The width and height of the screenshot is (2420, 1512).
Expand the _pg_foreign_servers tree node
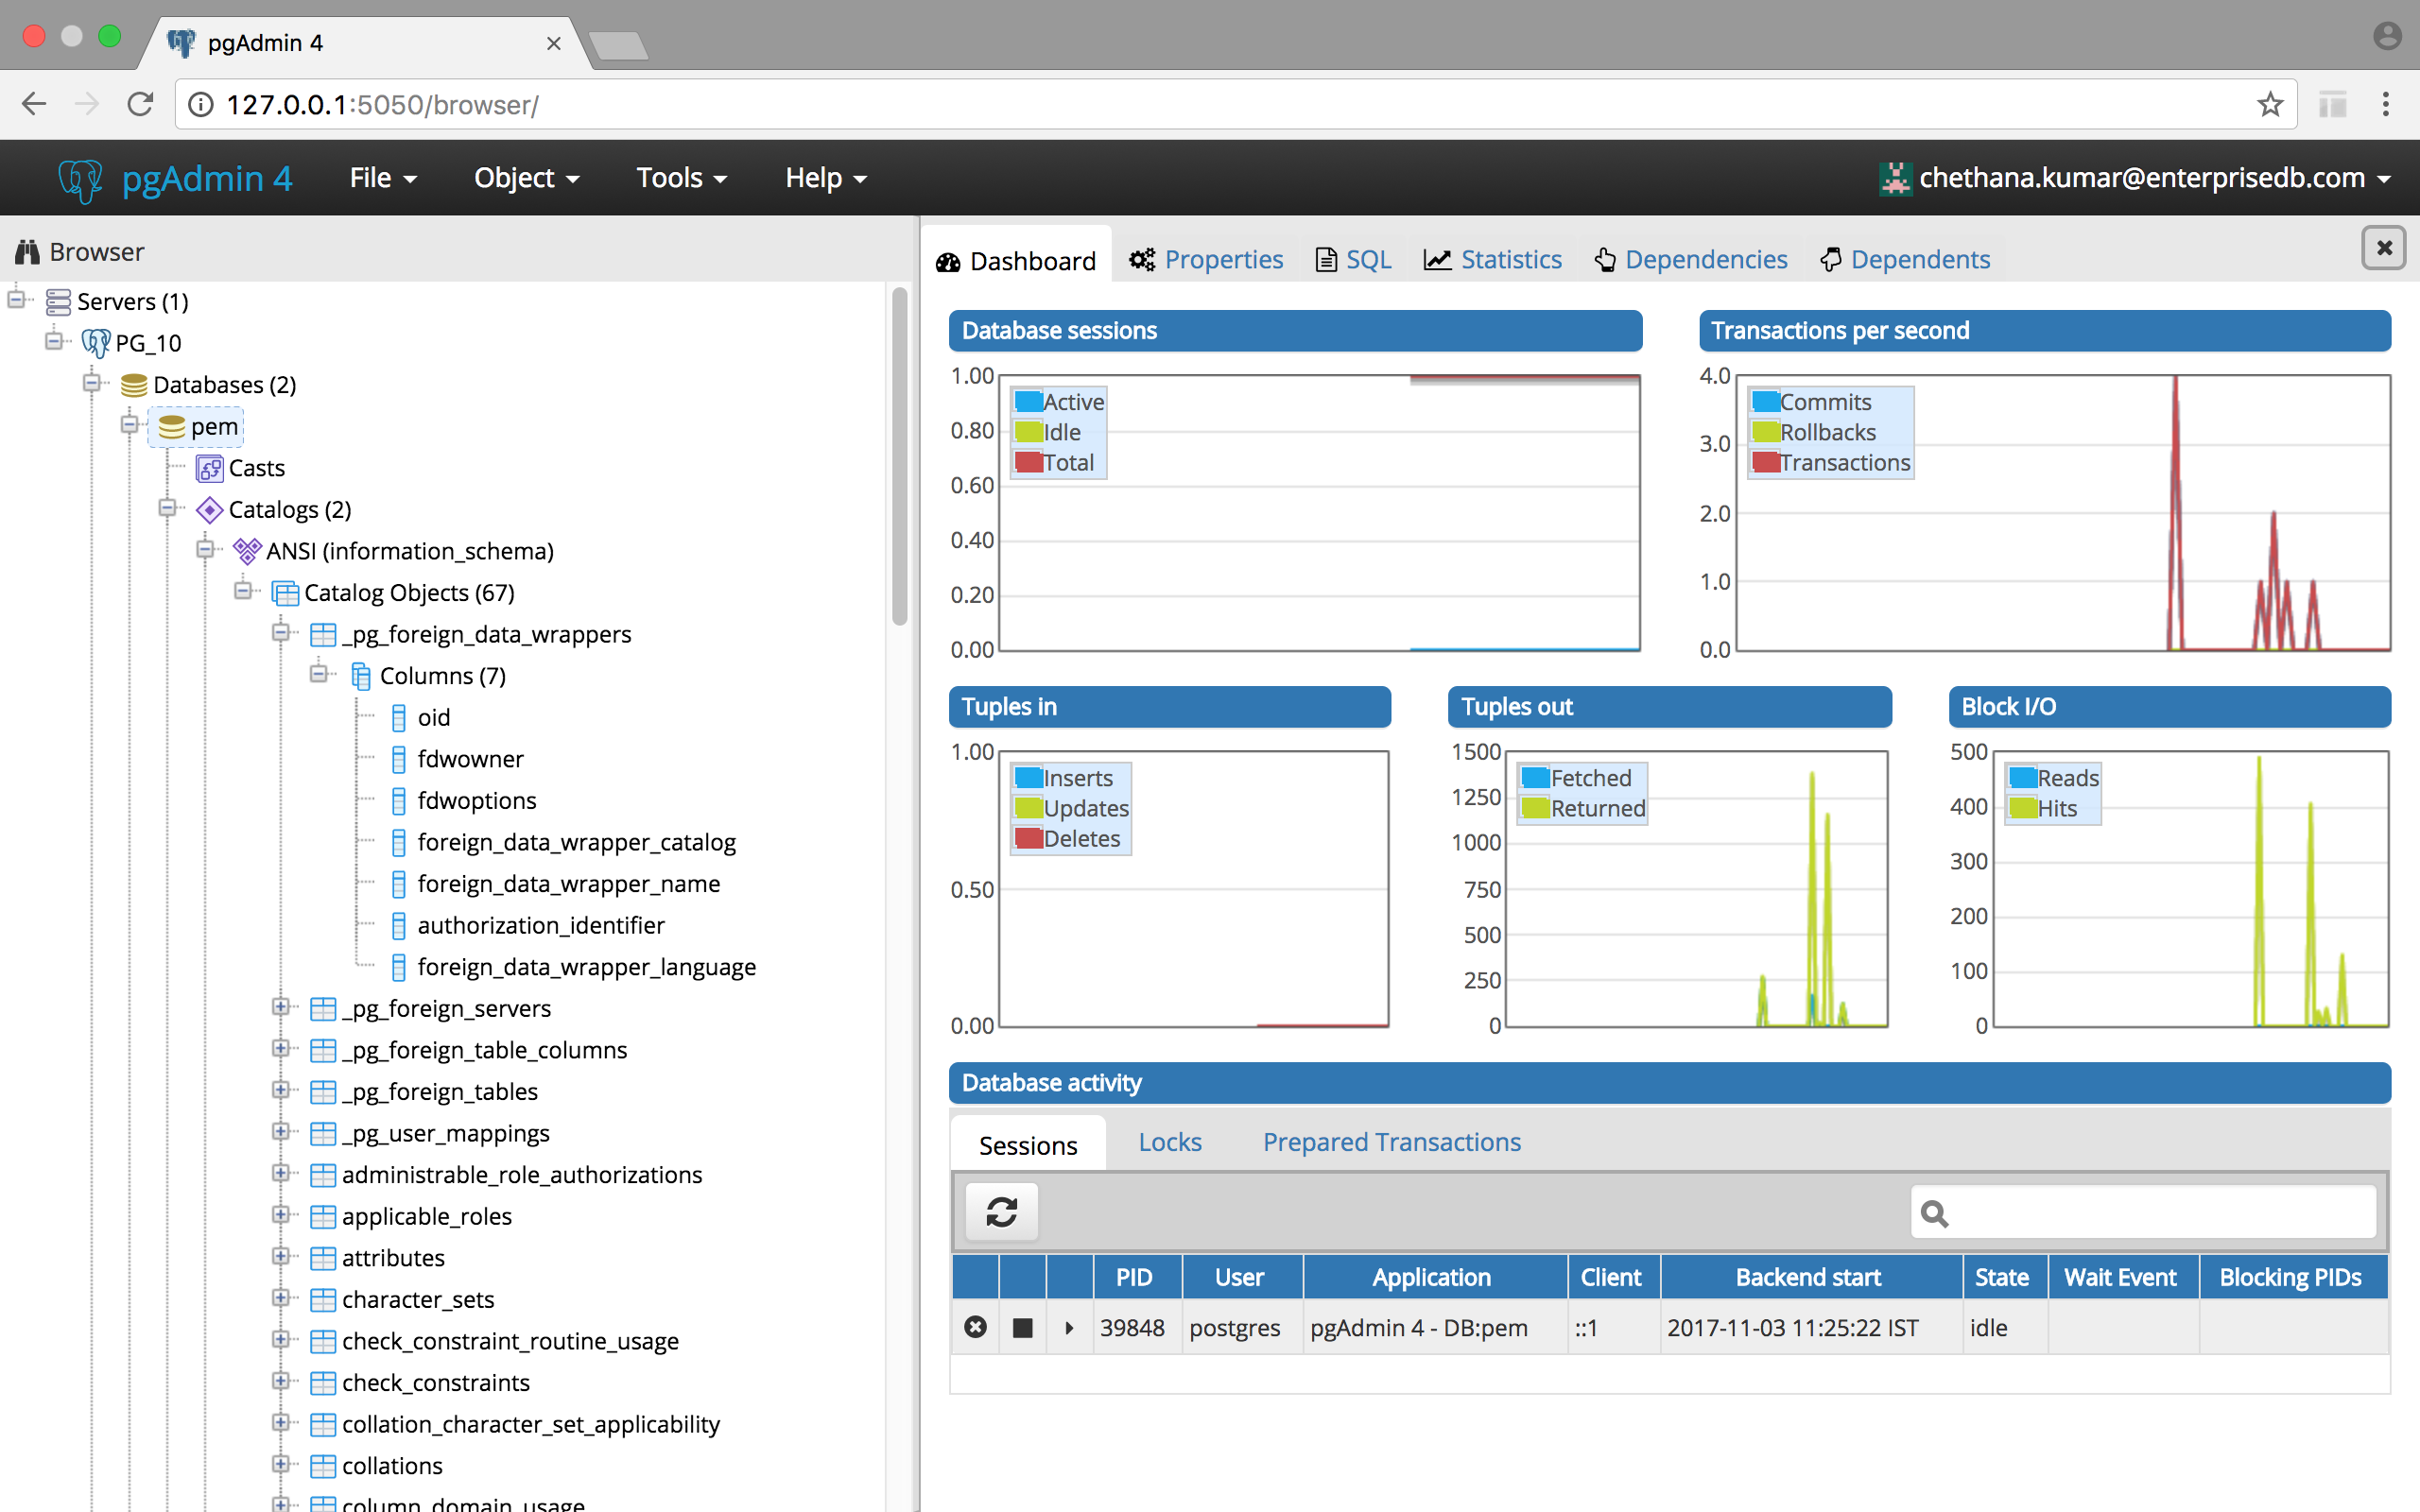click(x=281, y=1007)
